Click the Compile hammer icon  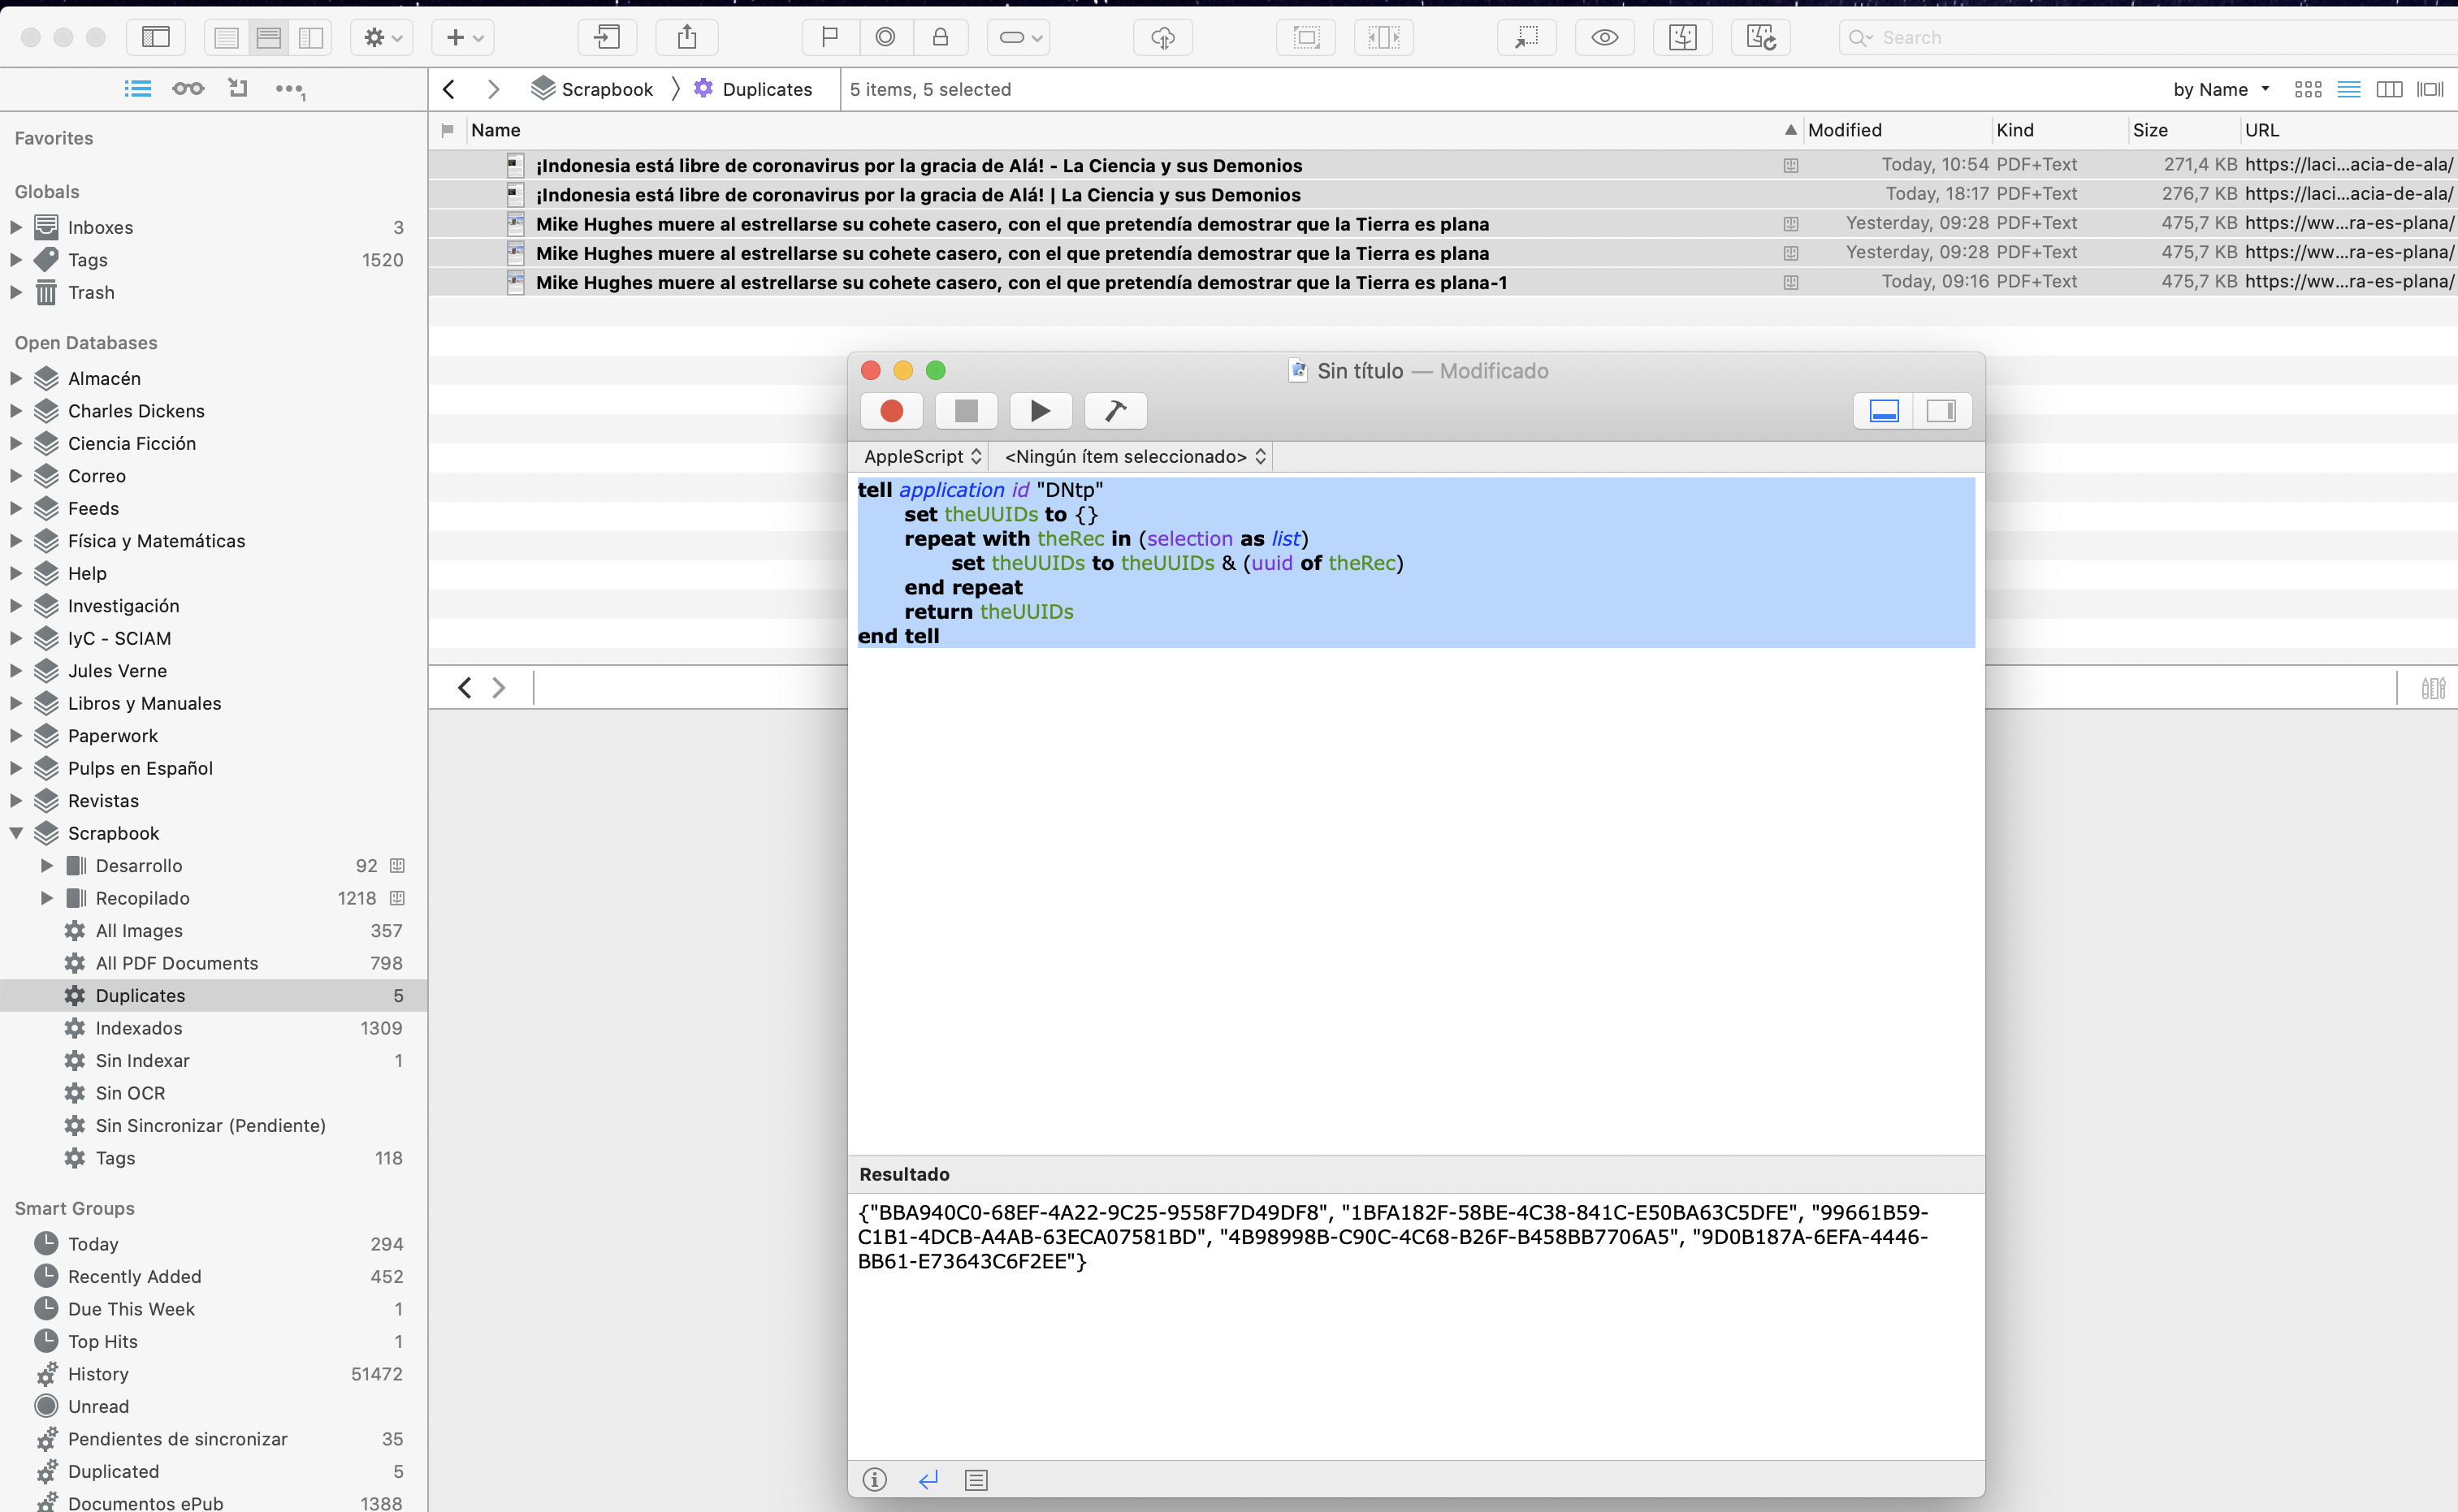(x=1115, y=411)
